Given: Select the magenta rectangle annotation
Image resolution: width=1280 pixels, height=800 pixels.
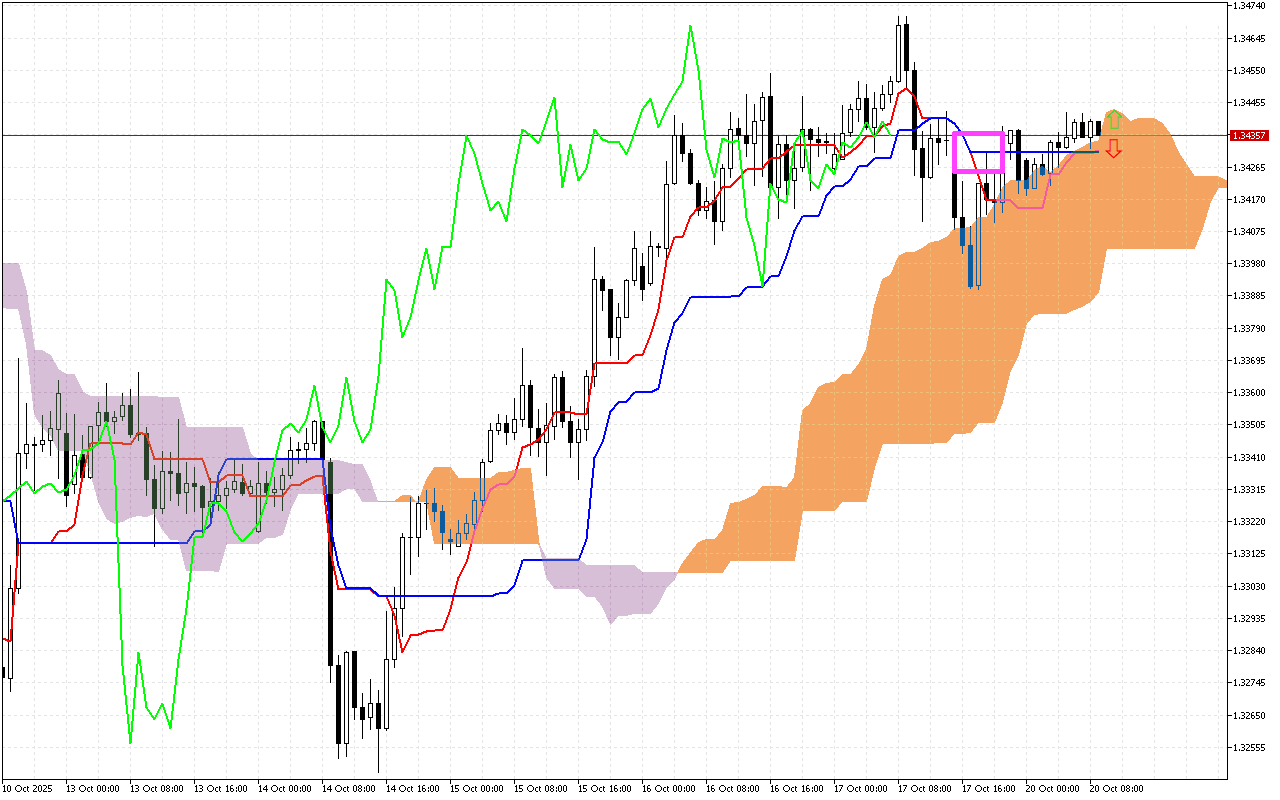Looking at the screenshot, I should [x=980, y=133].
